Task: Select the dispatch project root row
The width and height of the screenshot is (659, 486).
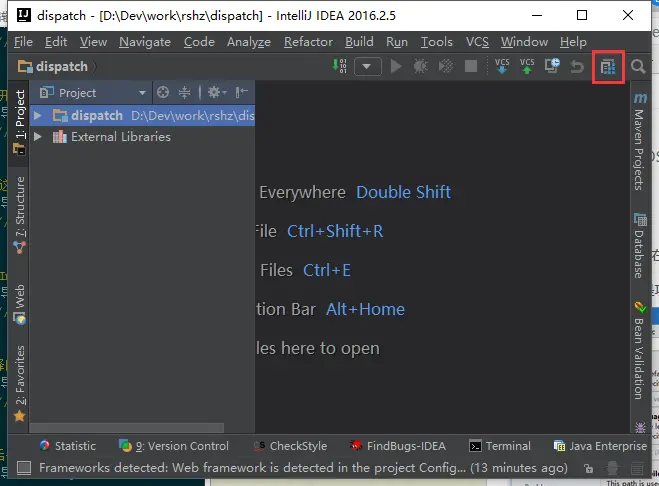Action: pos(142,115)
